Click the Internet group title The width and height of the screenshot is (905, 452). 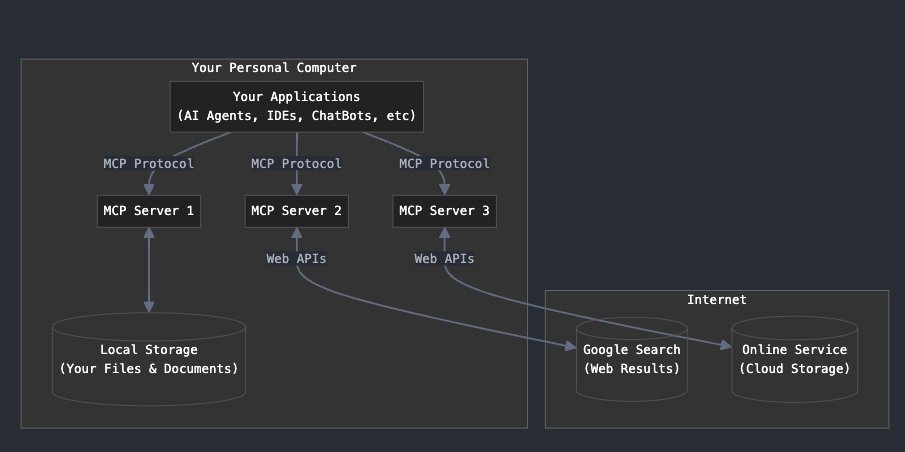(717, 300)
